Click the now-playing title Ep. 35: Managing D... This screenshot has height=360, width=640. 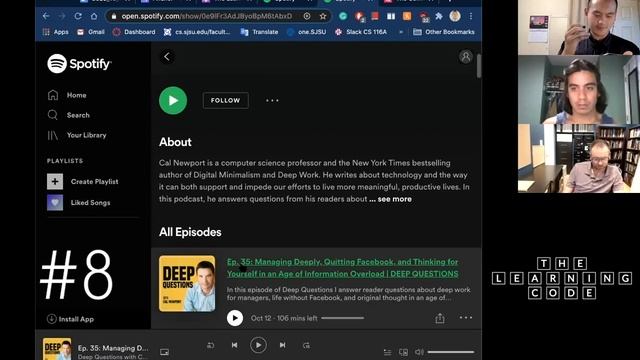point(113,348)
